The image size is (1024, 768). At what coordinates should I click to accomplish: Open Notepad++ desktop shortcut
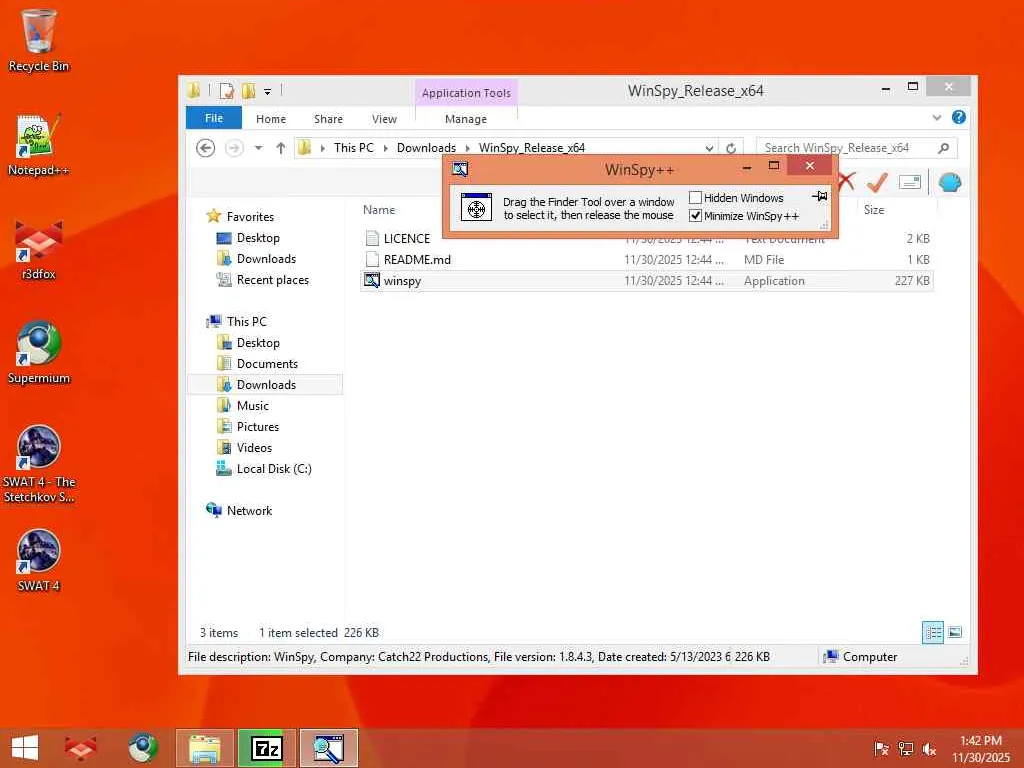click(38, 145)
